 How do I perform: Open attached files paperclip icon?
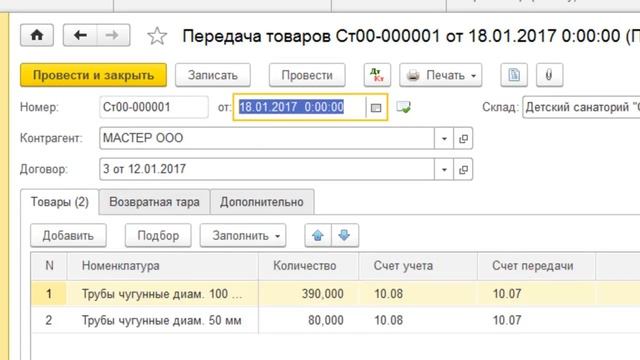549,75
